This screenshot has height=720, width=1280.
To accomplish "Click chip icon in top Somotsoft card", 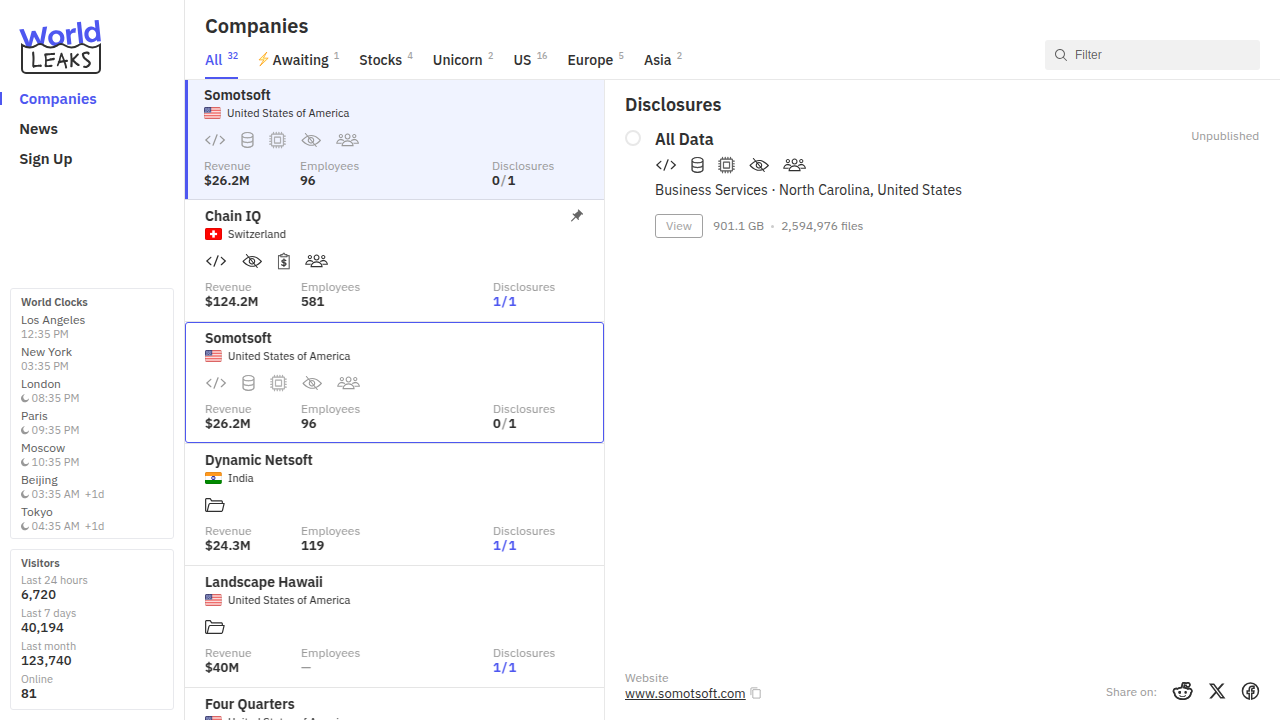I will coord(278,140).
